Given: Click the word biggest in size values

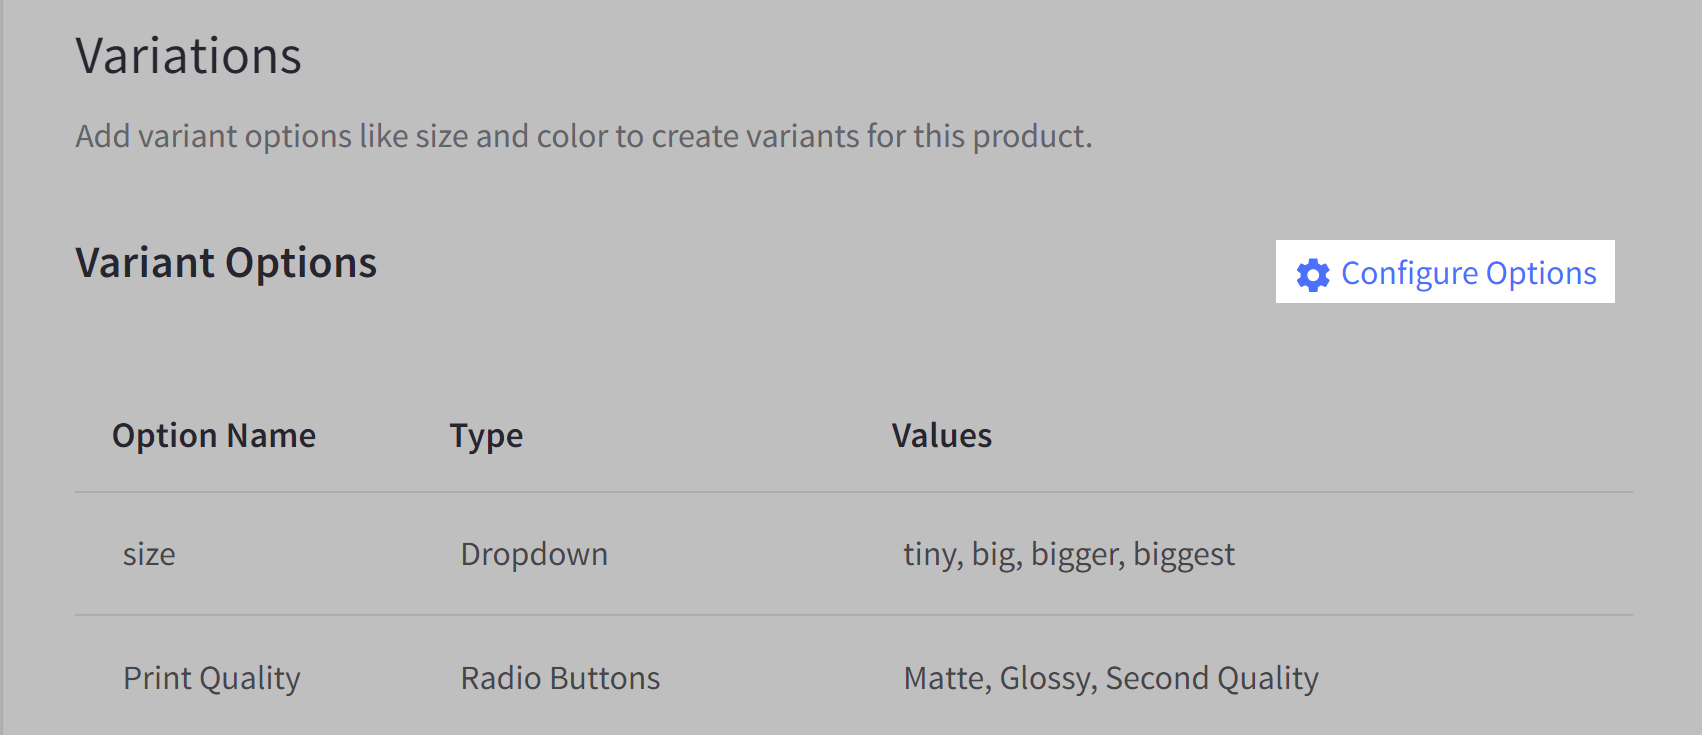Looking at the screenshot, I should click(1185, 554).
